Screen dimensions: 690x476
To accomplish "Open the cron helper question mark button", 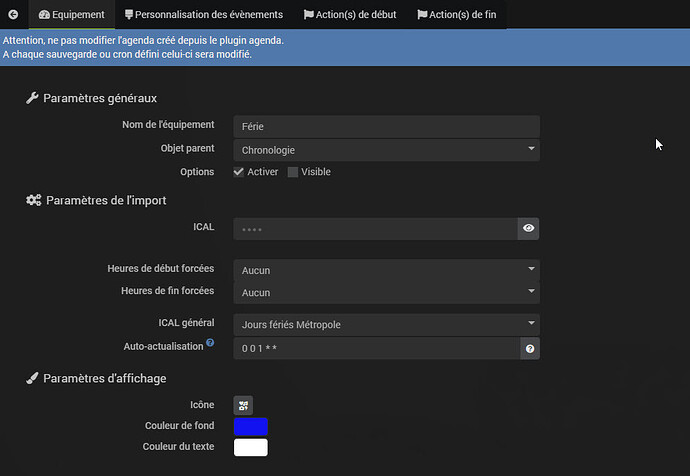I will (x=530, y=348).
